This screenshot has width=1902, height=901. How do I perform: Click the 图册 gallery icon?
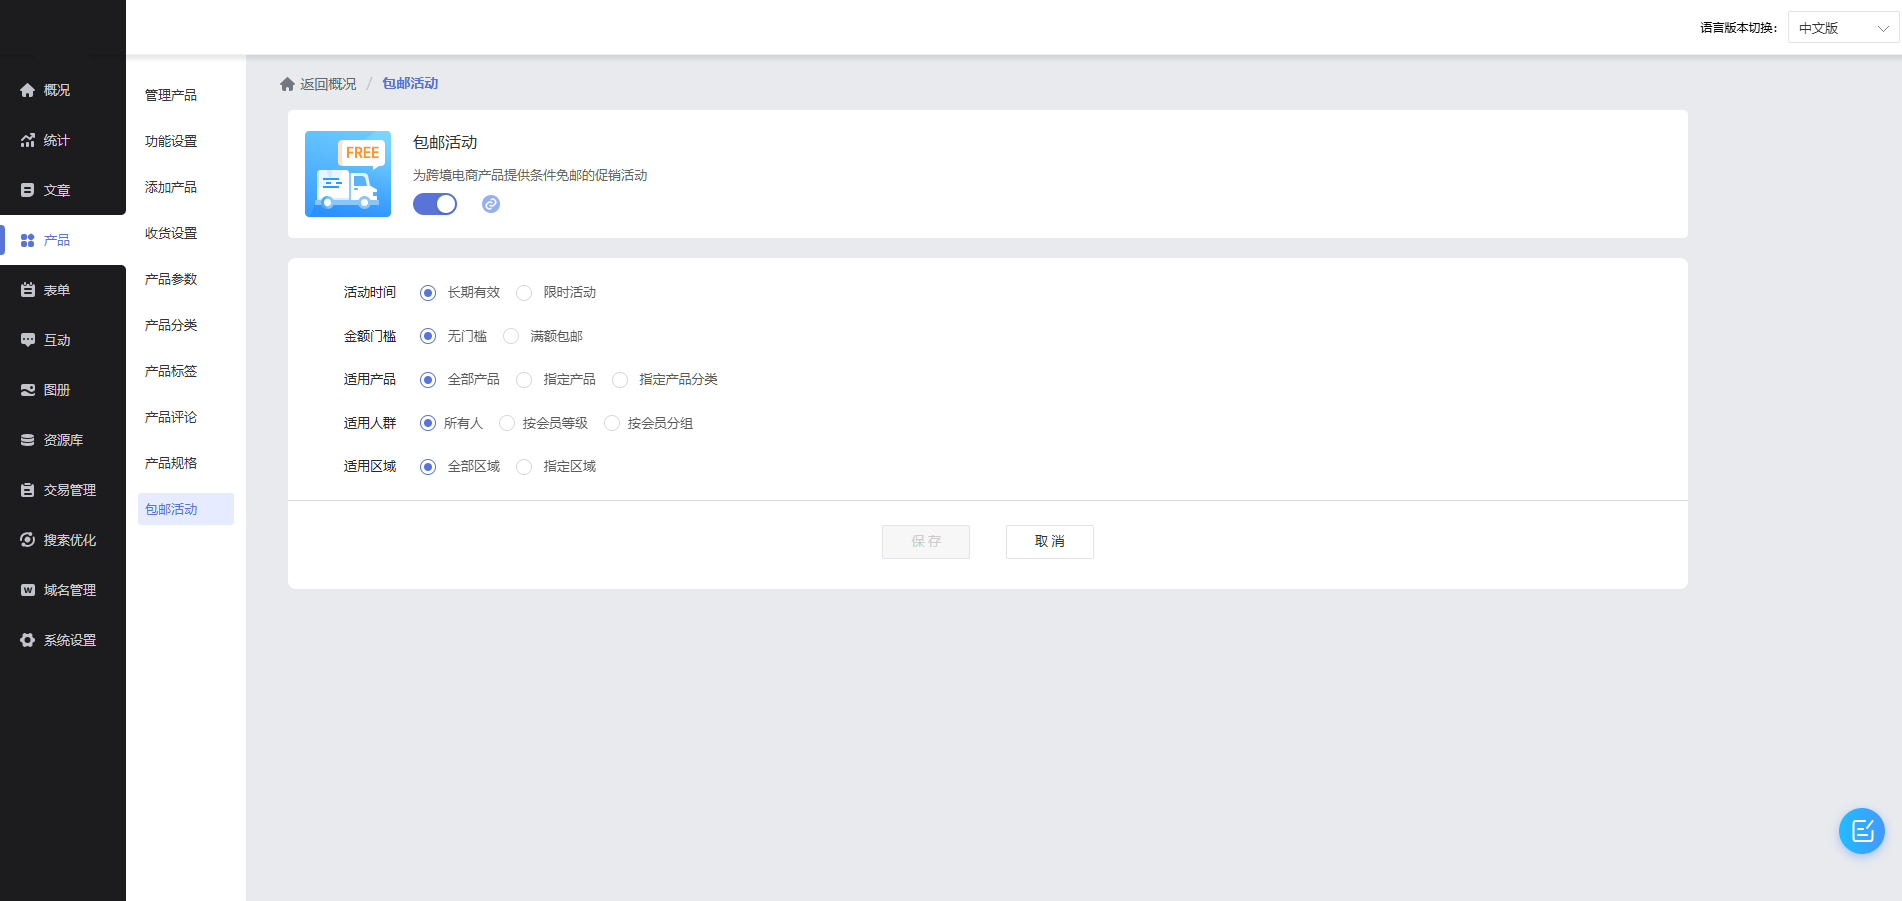tap(28, 390)
